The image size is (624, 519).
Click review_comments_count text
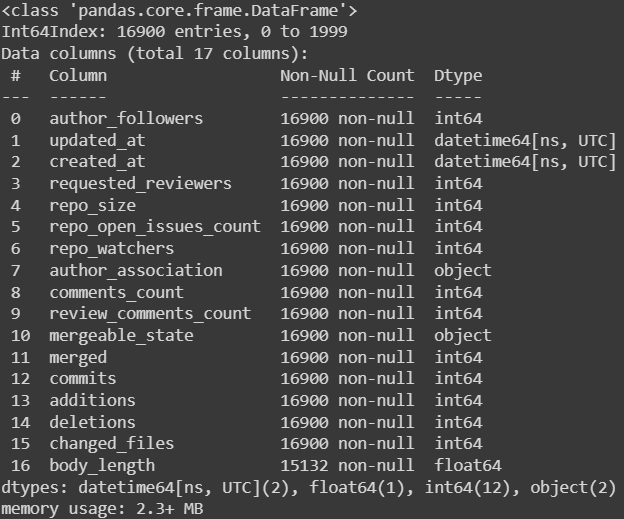(x=150, y=314)
